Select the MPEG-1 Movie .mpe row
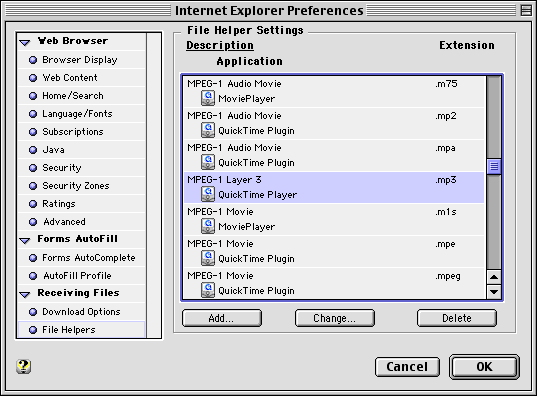Viewport: 537px width, 396px height. [334, 251]
